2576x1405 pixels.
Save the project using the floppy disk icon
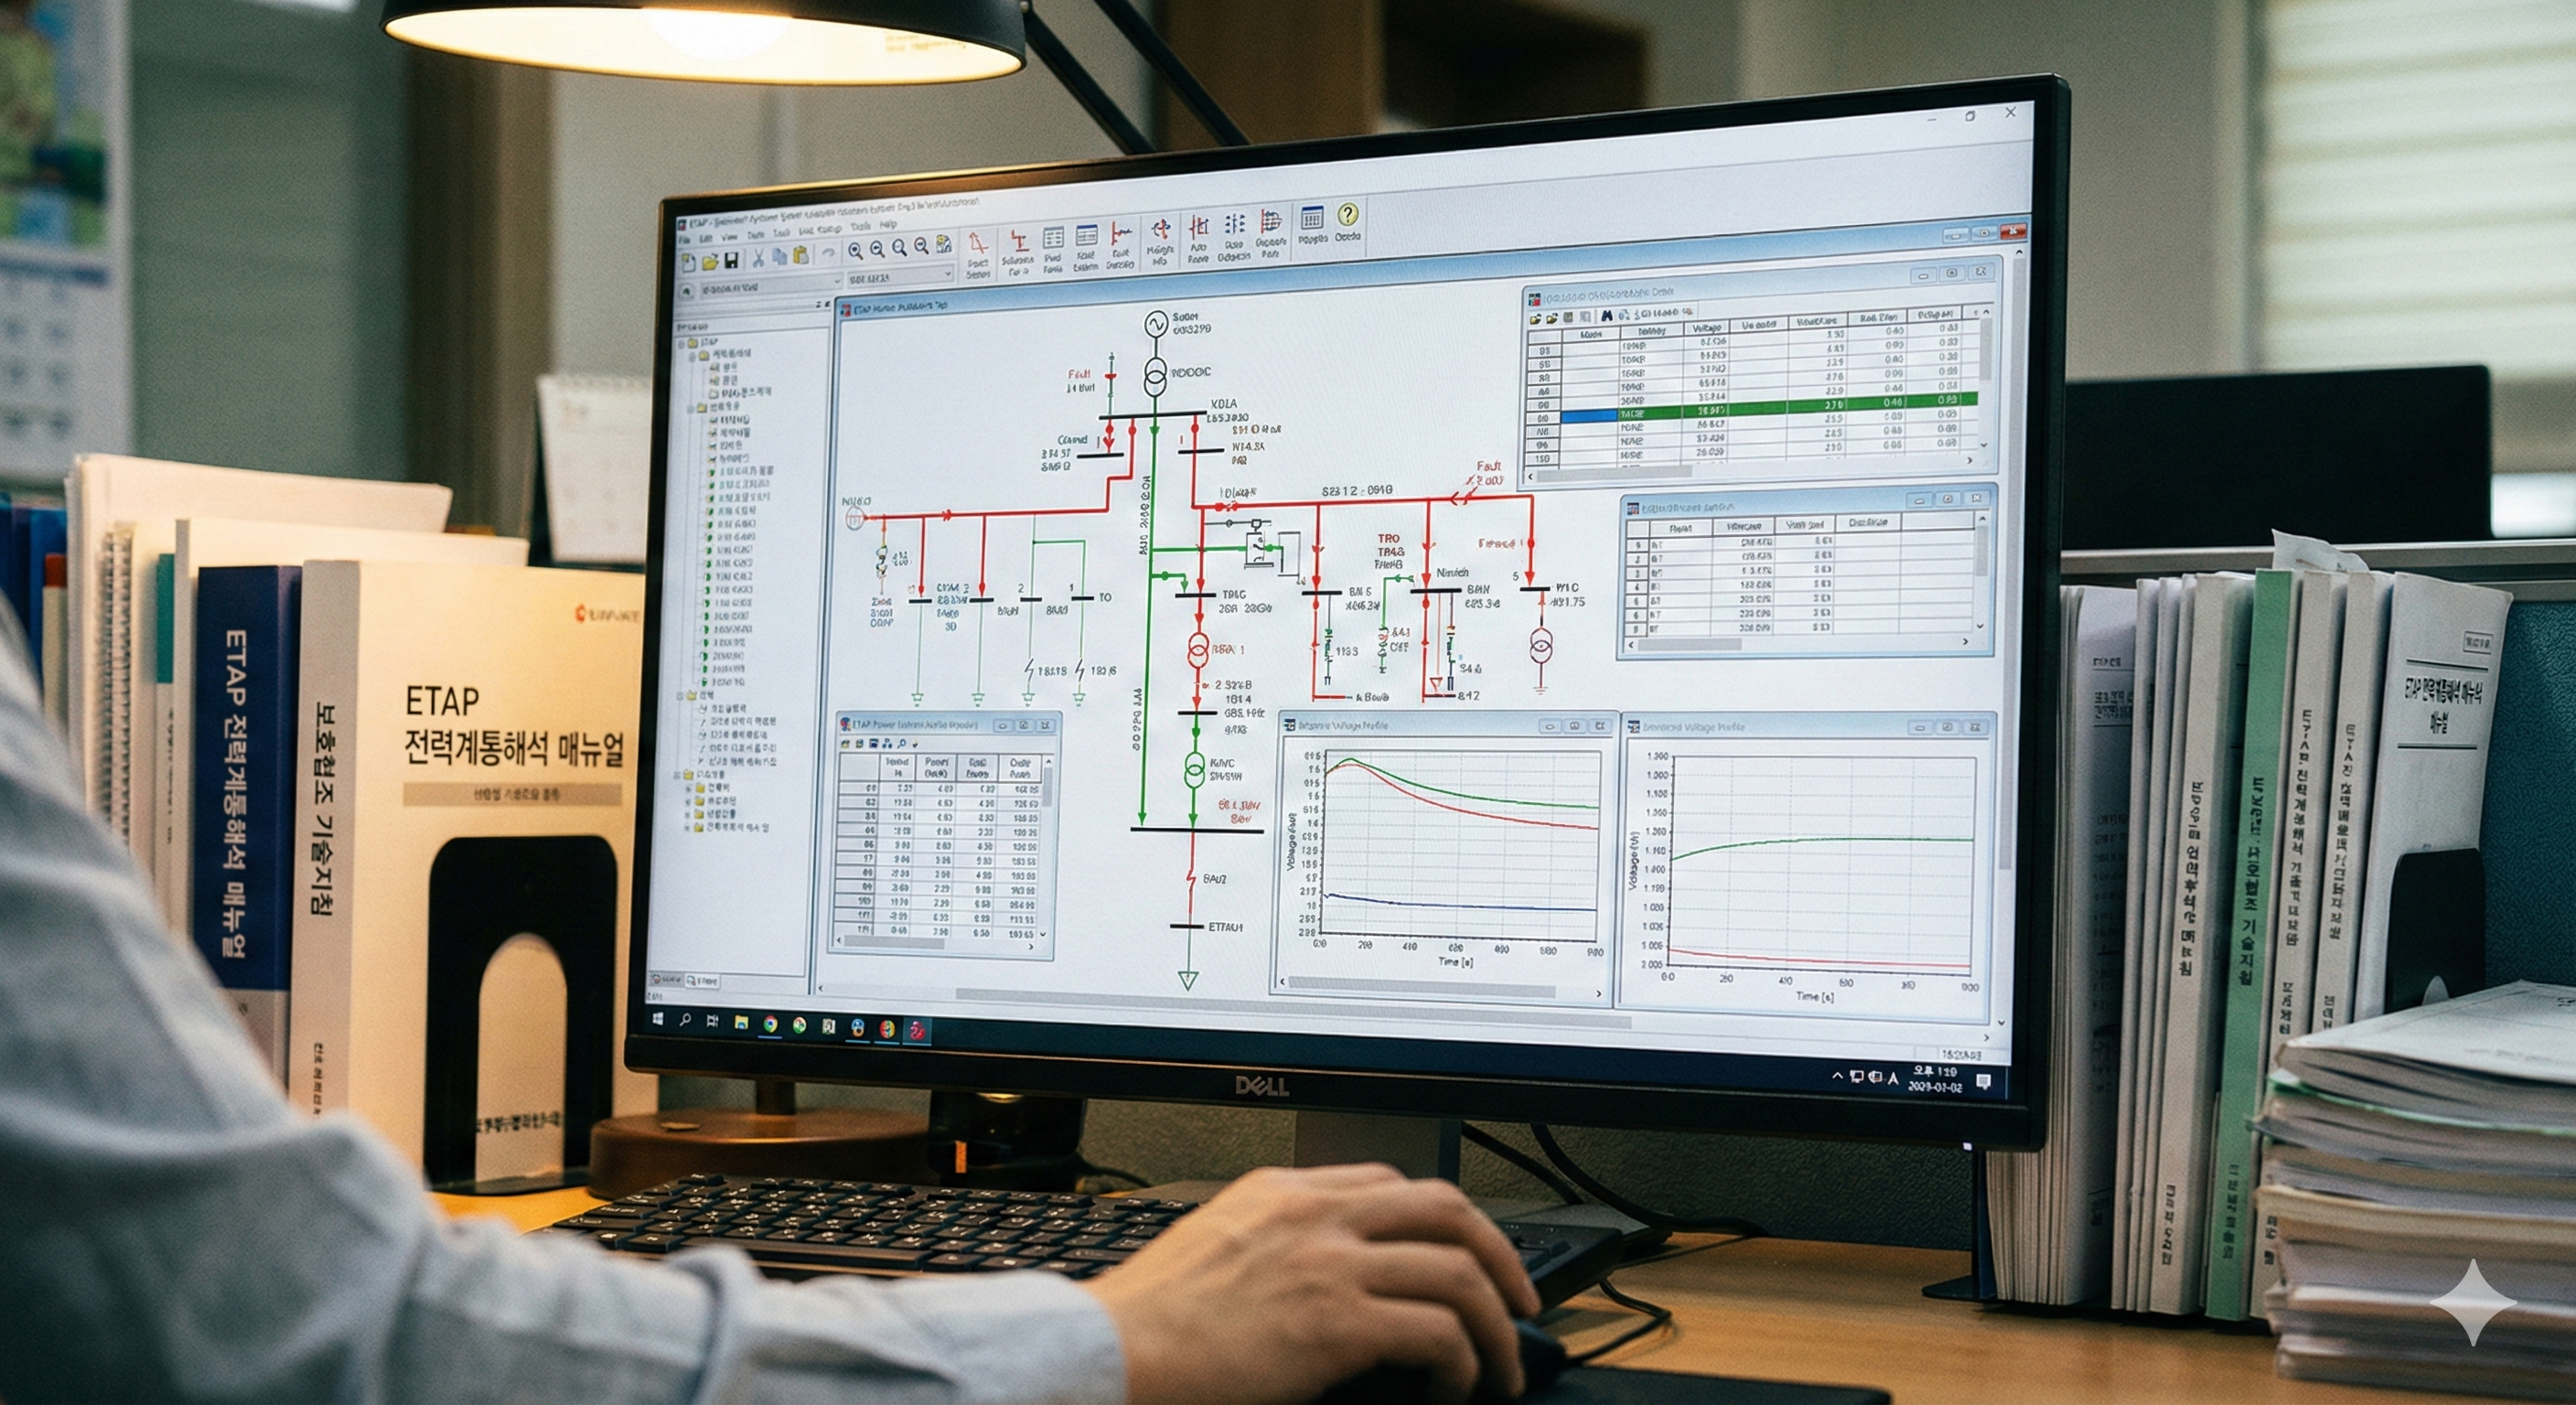[732, 261]
